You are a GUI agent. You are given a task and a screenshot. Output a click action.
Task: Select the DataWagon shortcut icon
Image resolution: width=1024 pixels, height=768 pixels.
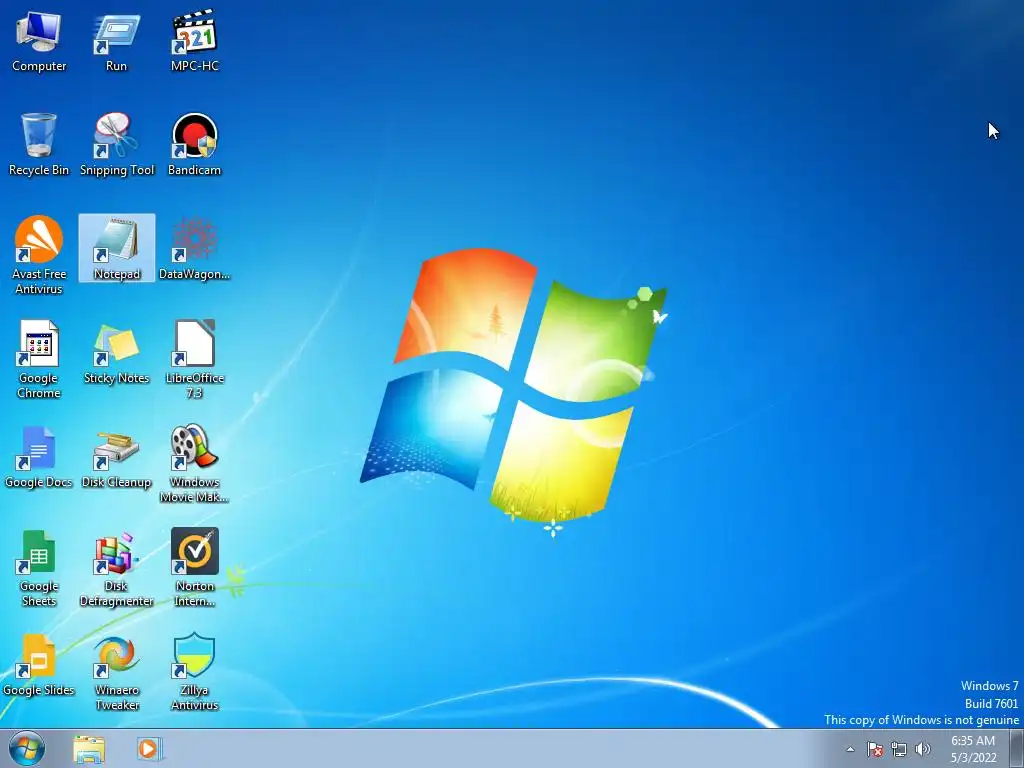click(194, 249)
